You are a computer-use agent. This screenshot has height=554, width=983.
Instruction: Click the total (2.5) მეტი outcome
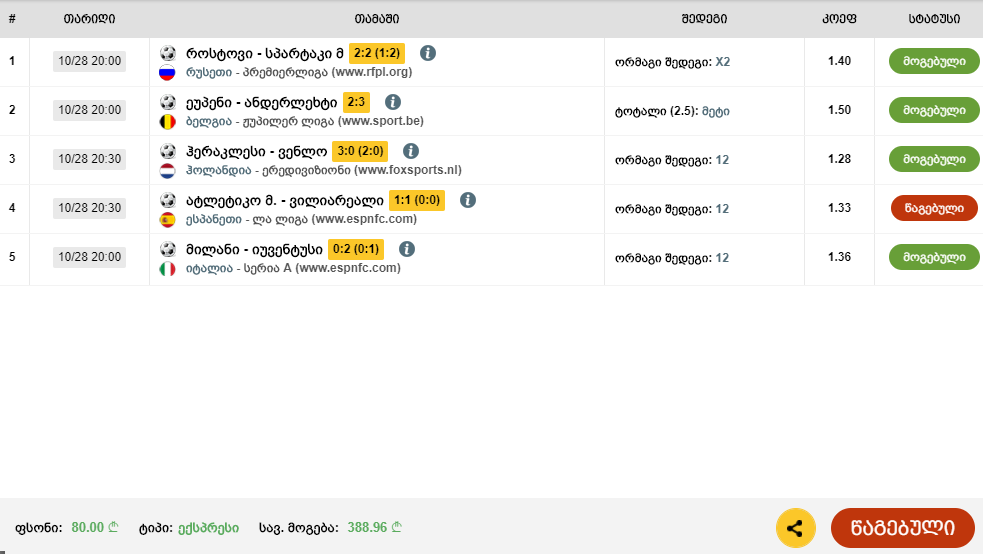click(x=715, y=111)
